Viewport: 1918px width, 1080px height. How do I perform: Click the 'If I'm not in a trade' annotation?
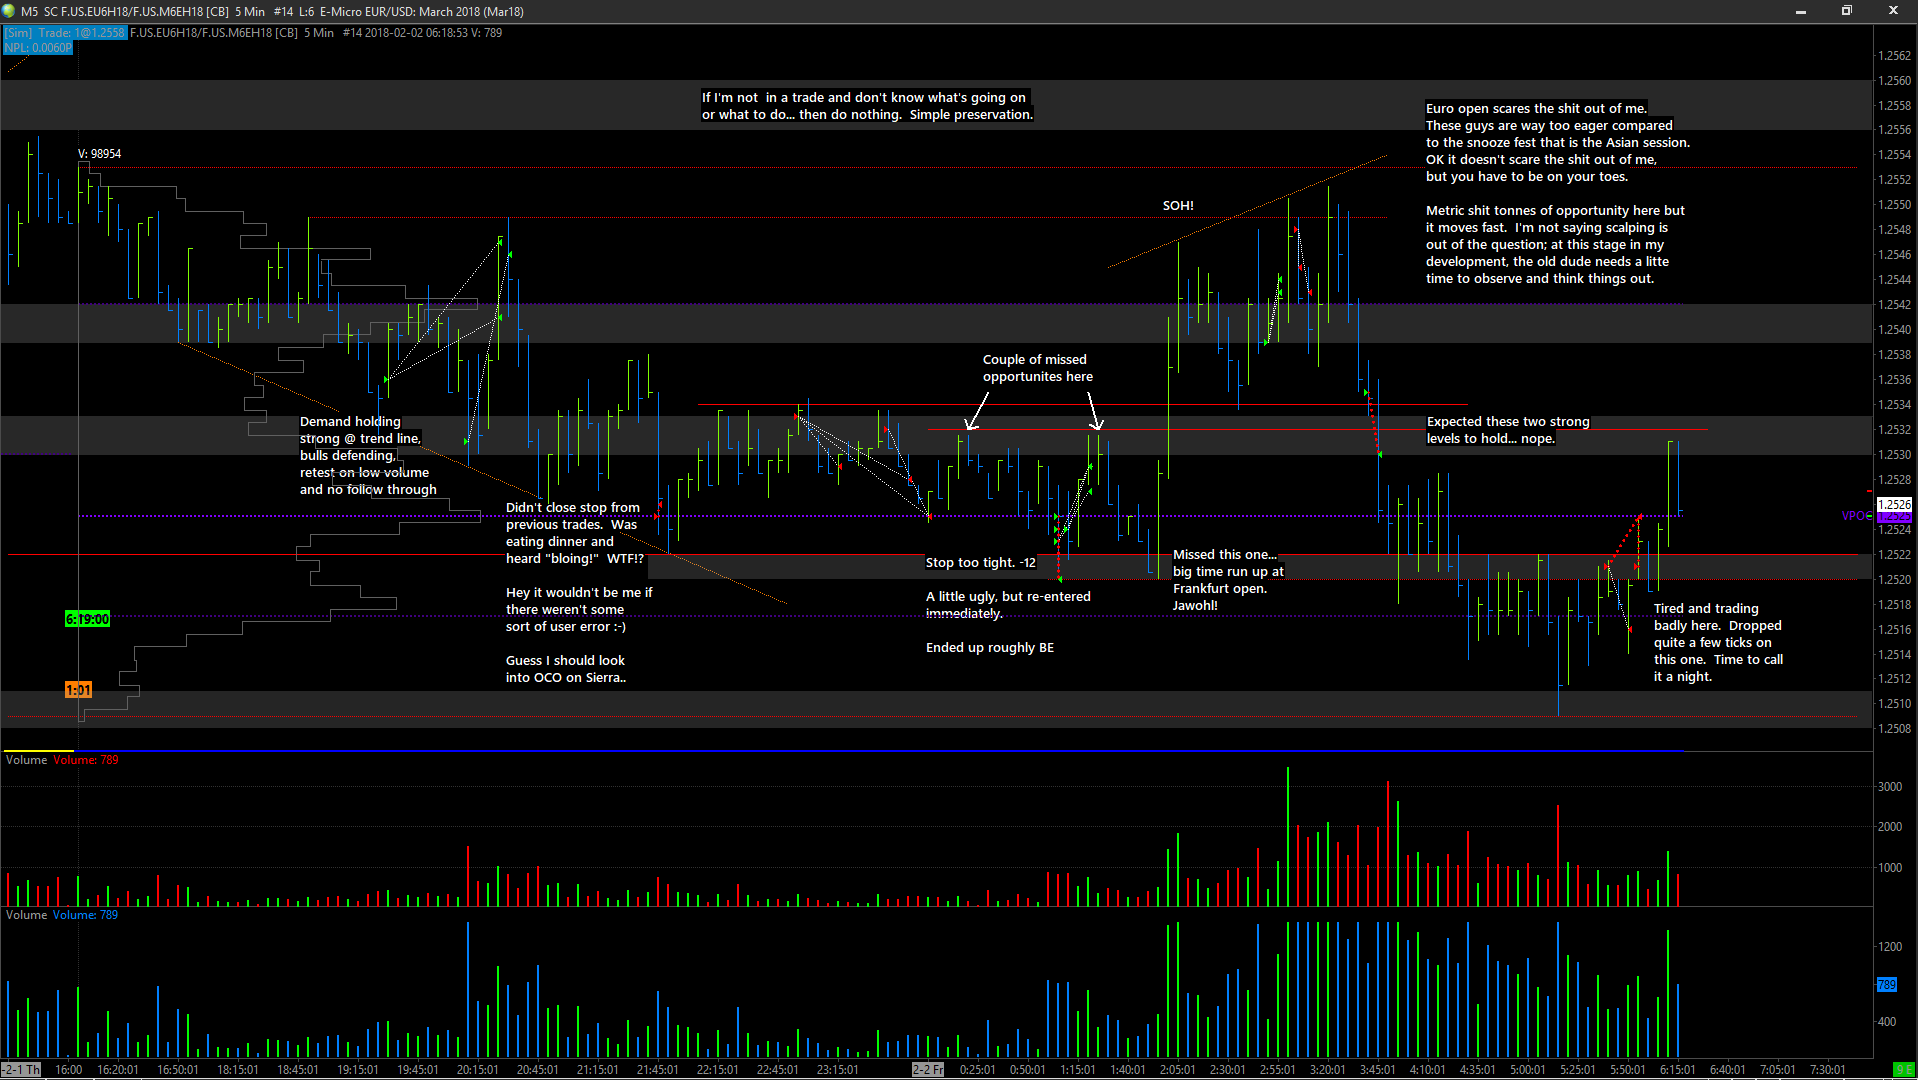[867, 106]
